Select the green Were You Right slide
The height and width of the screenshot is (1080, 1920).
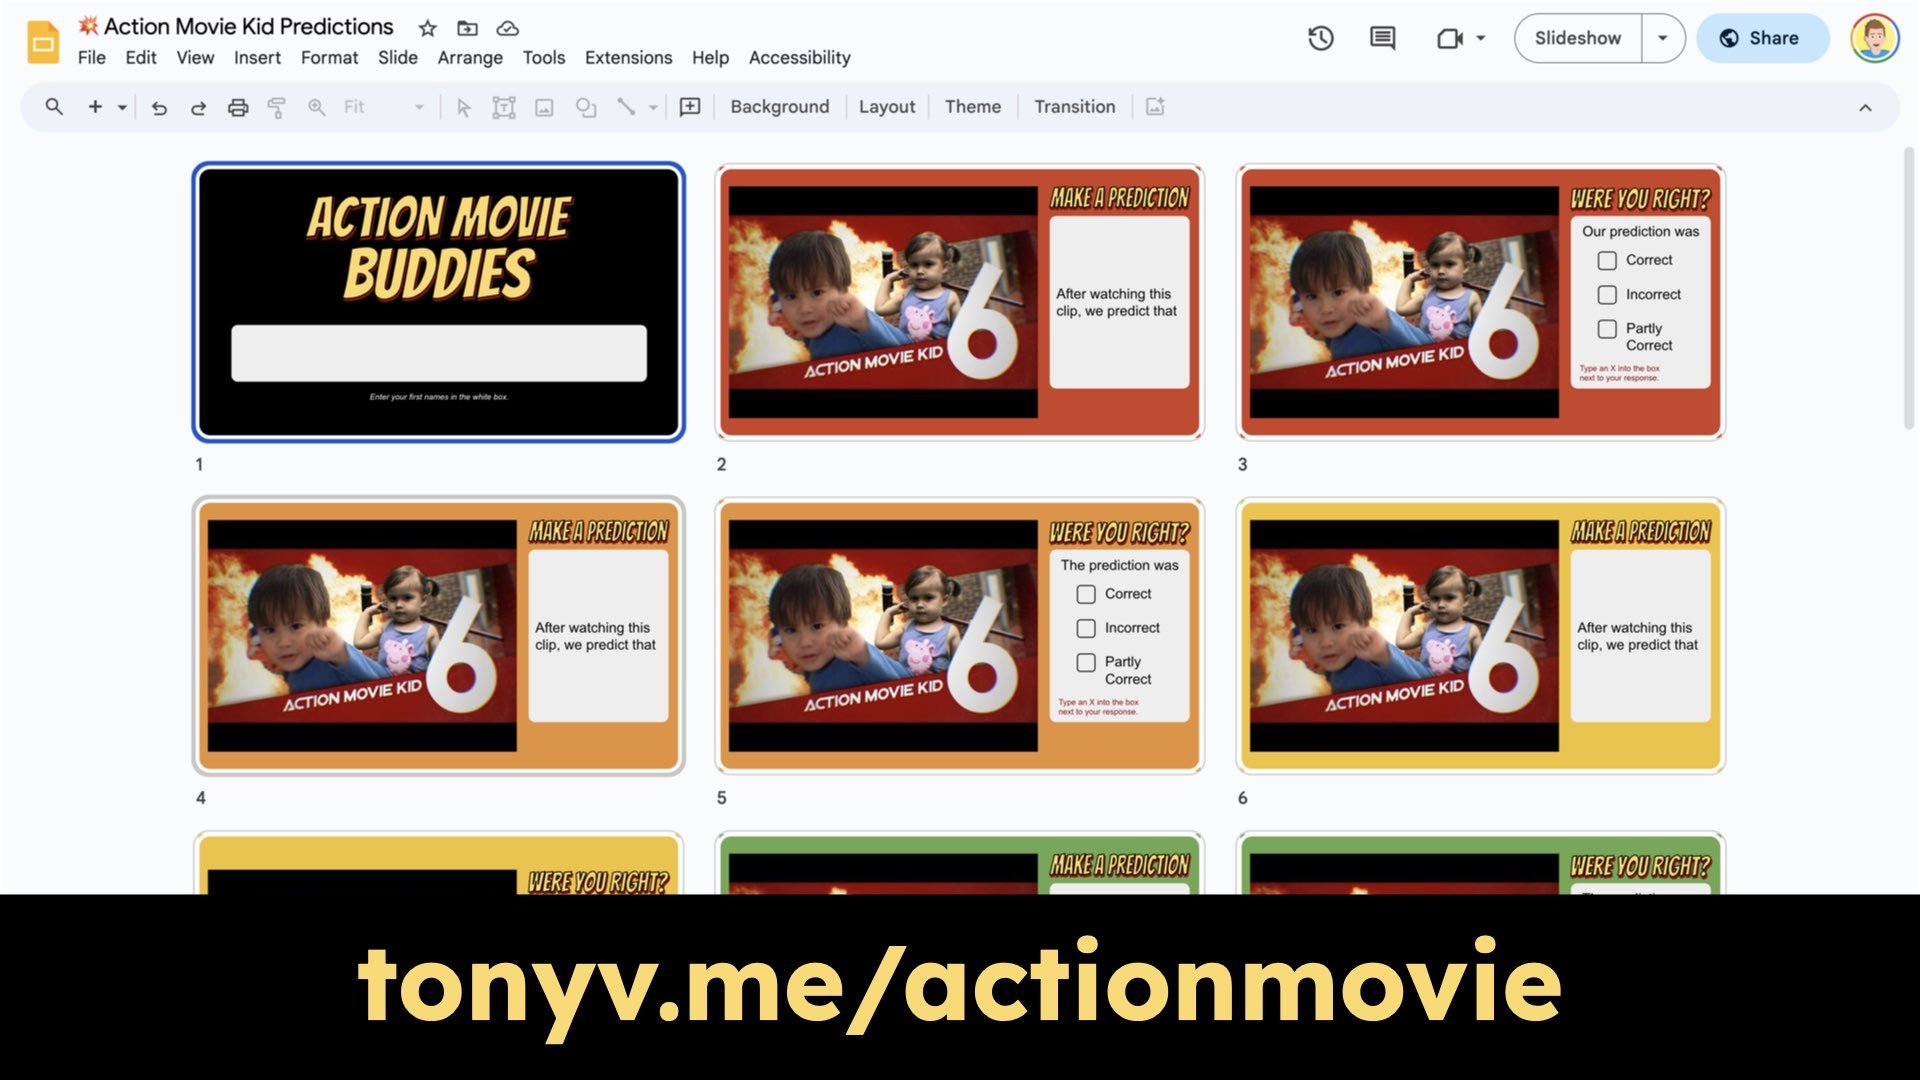1481,864
